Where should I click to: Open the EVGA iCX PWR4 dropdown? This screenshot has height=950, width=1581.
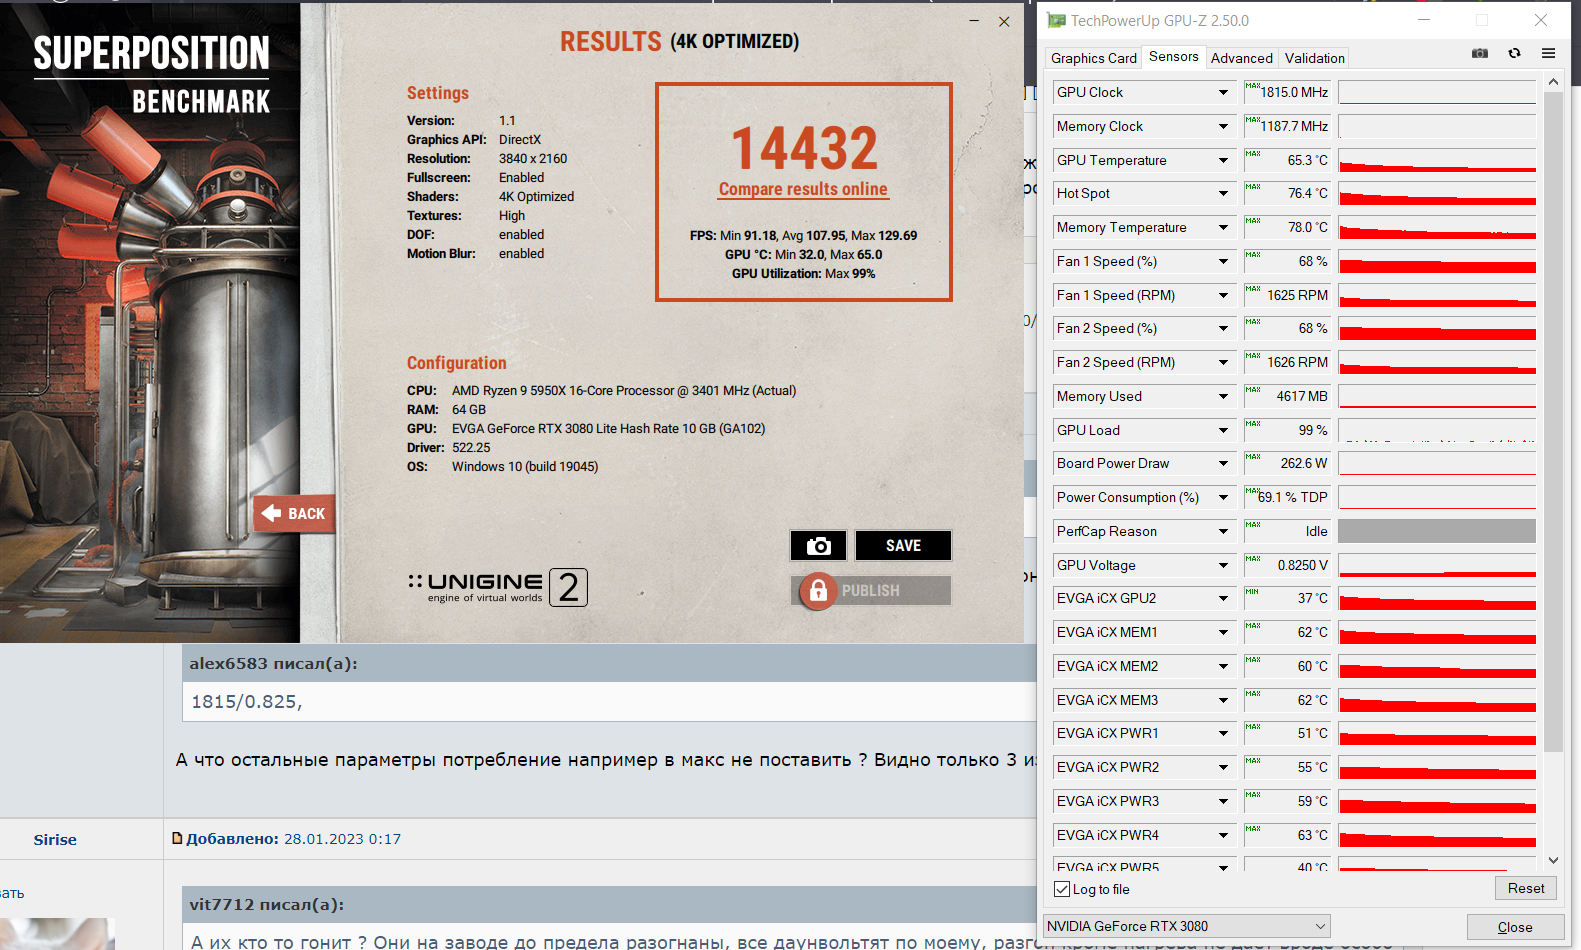(x=1223, y=835)
